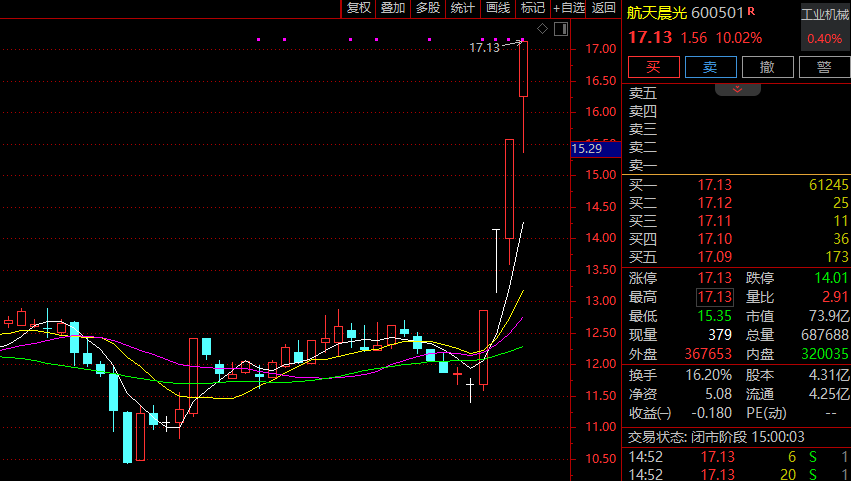This screenshot has width=851, height=481.
Task: Activate the 画线 drawing tool
Action: [x=498, y=8]
